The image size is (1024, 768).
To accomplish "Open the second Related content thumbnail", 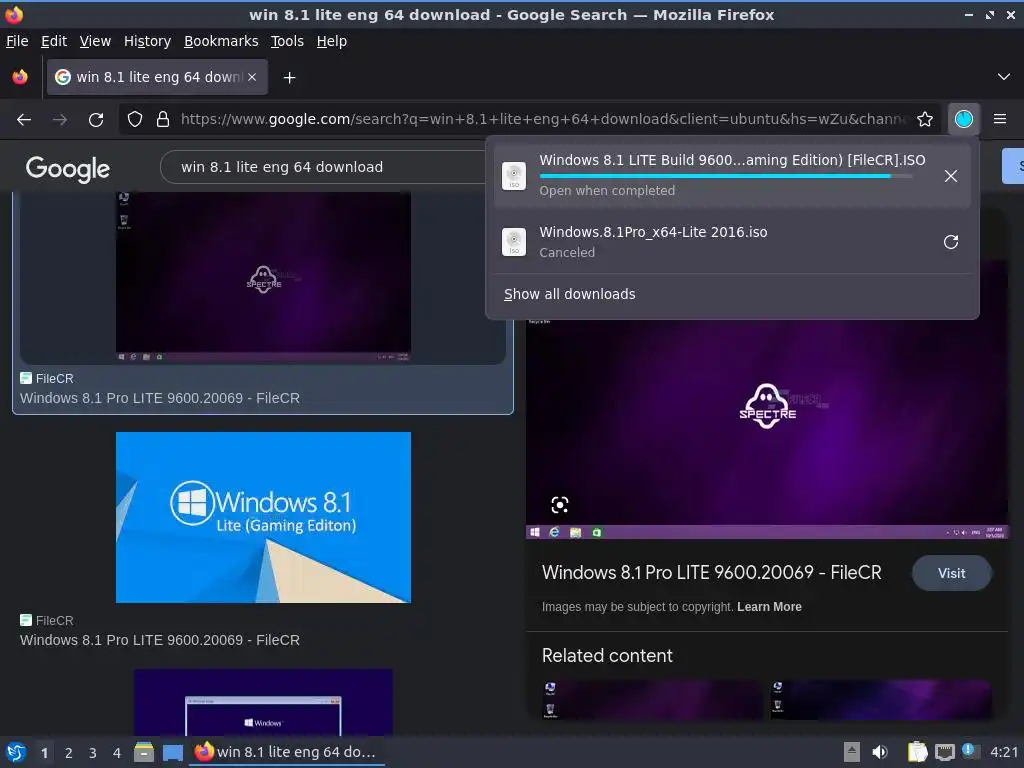I will [881, 700].
